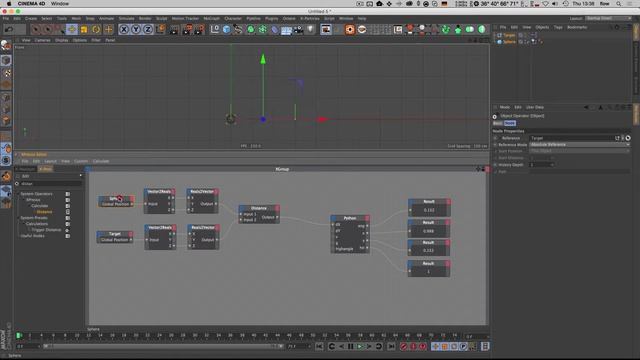Switch to Basic tab in Attribute Manager
Screen dimensions: 640x360
tap(498, 123)
